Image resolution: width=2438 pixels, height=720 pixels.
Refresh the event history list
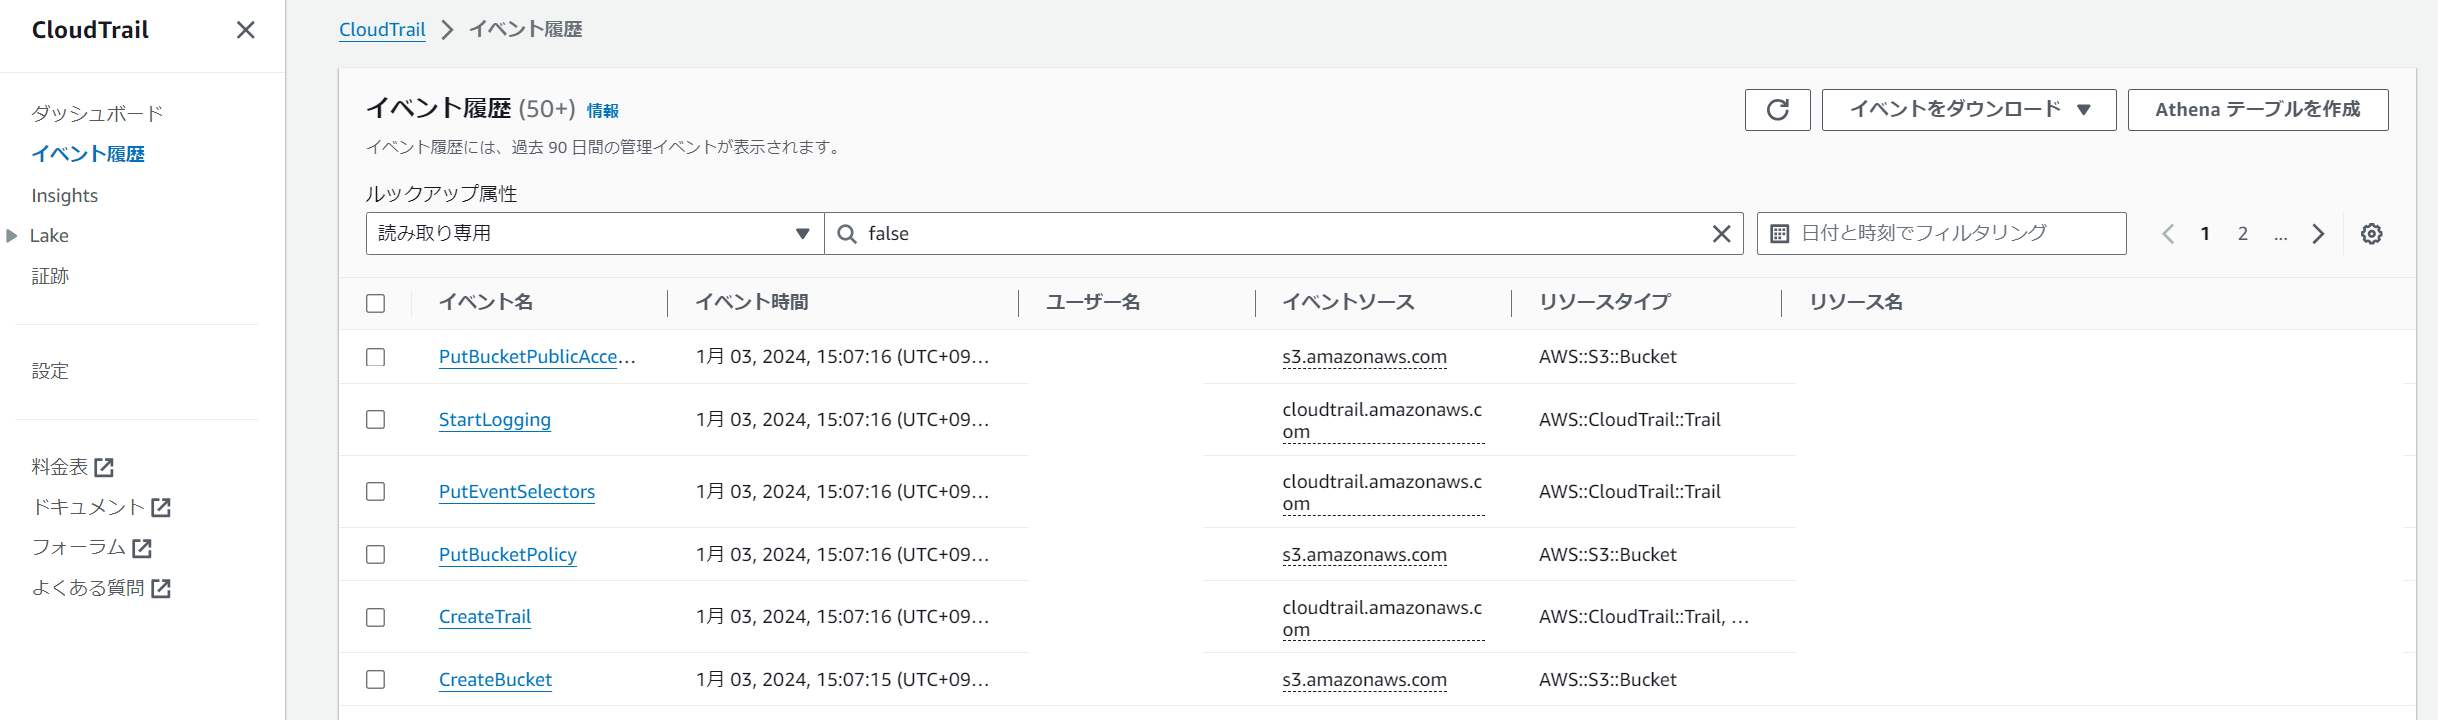pos(1777,110)
